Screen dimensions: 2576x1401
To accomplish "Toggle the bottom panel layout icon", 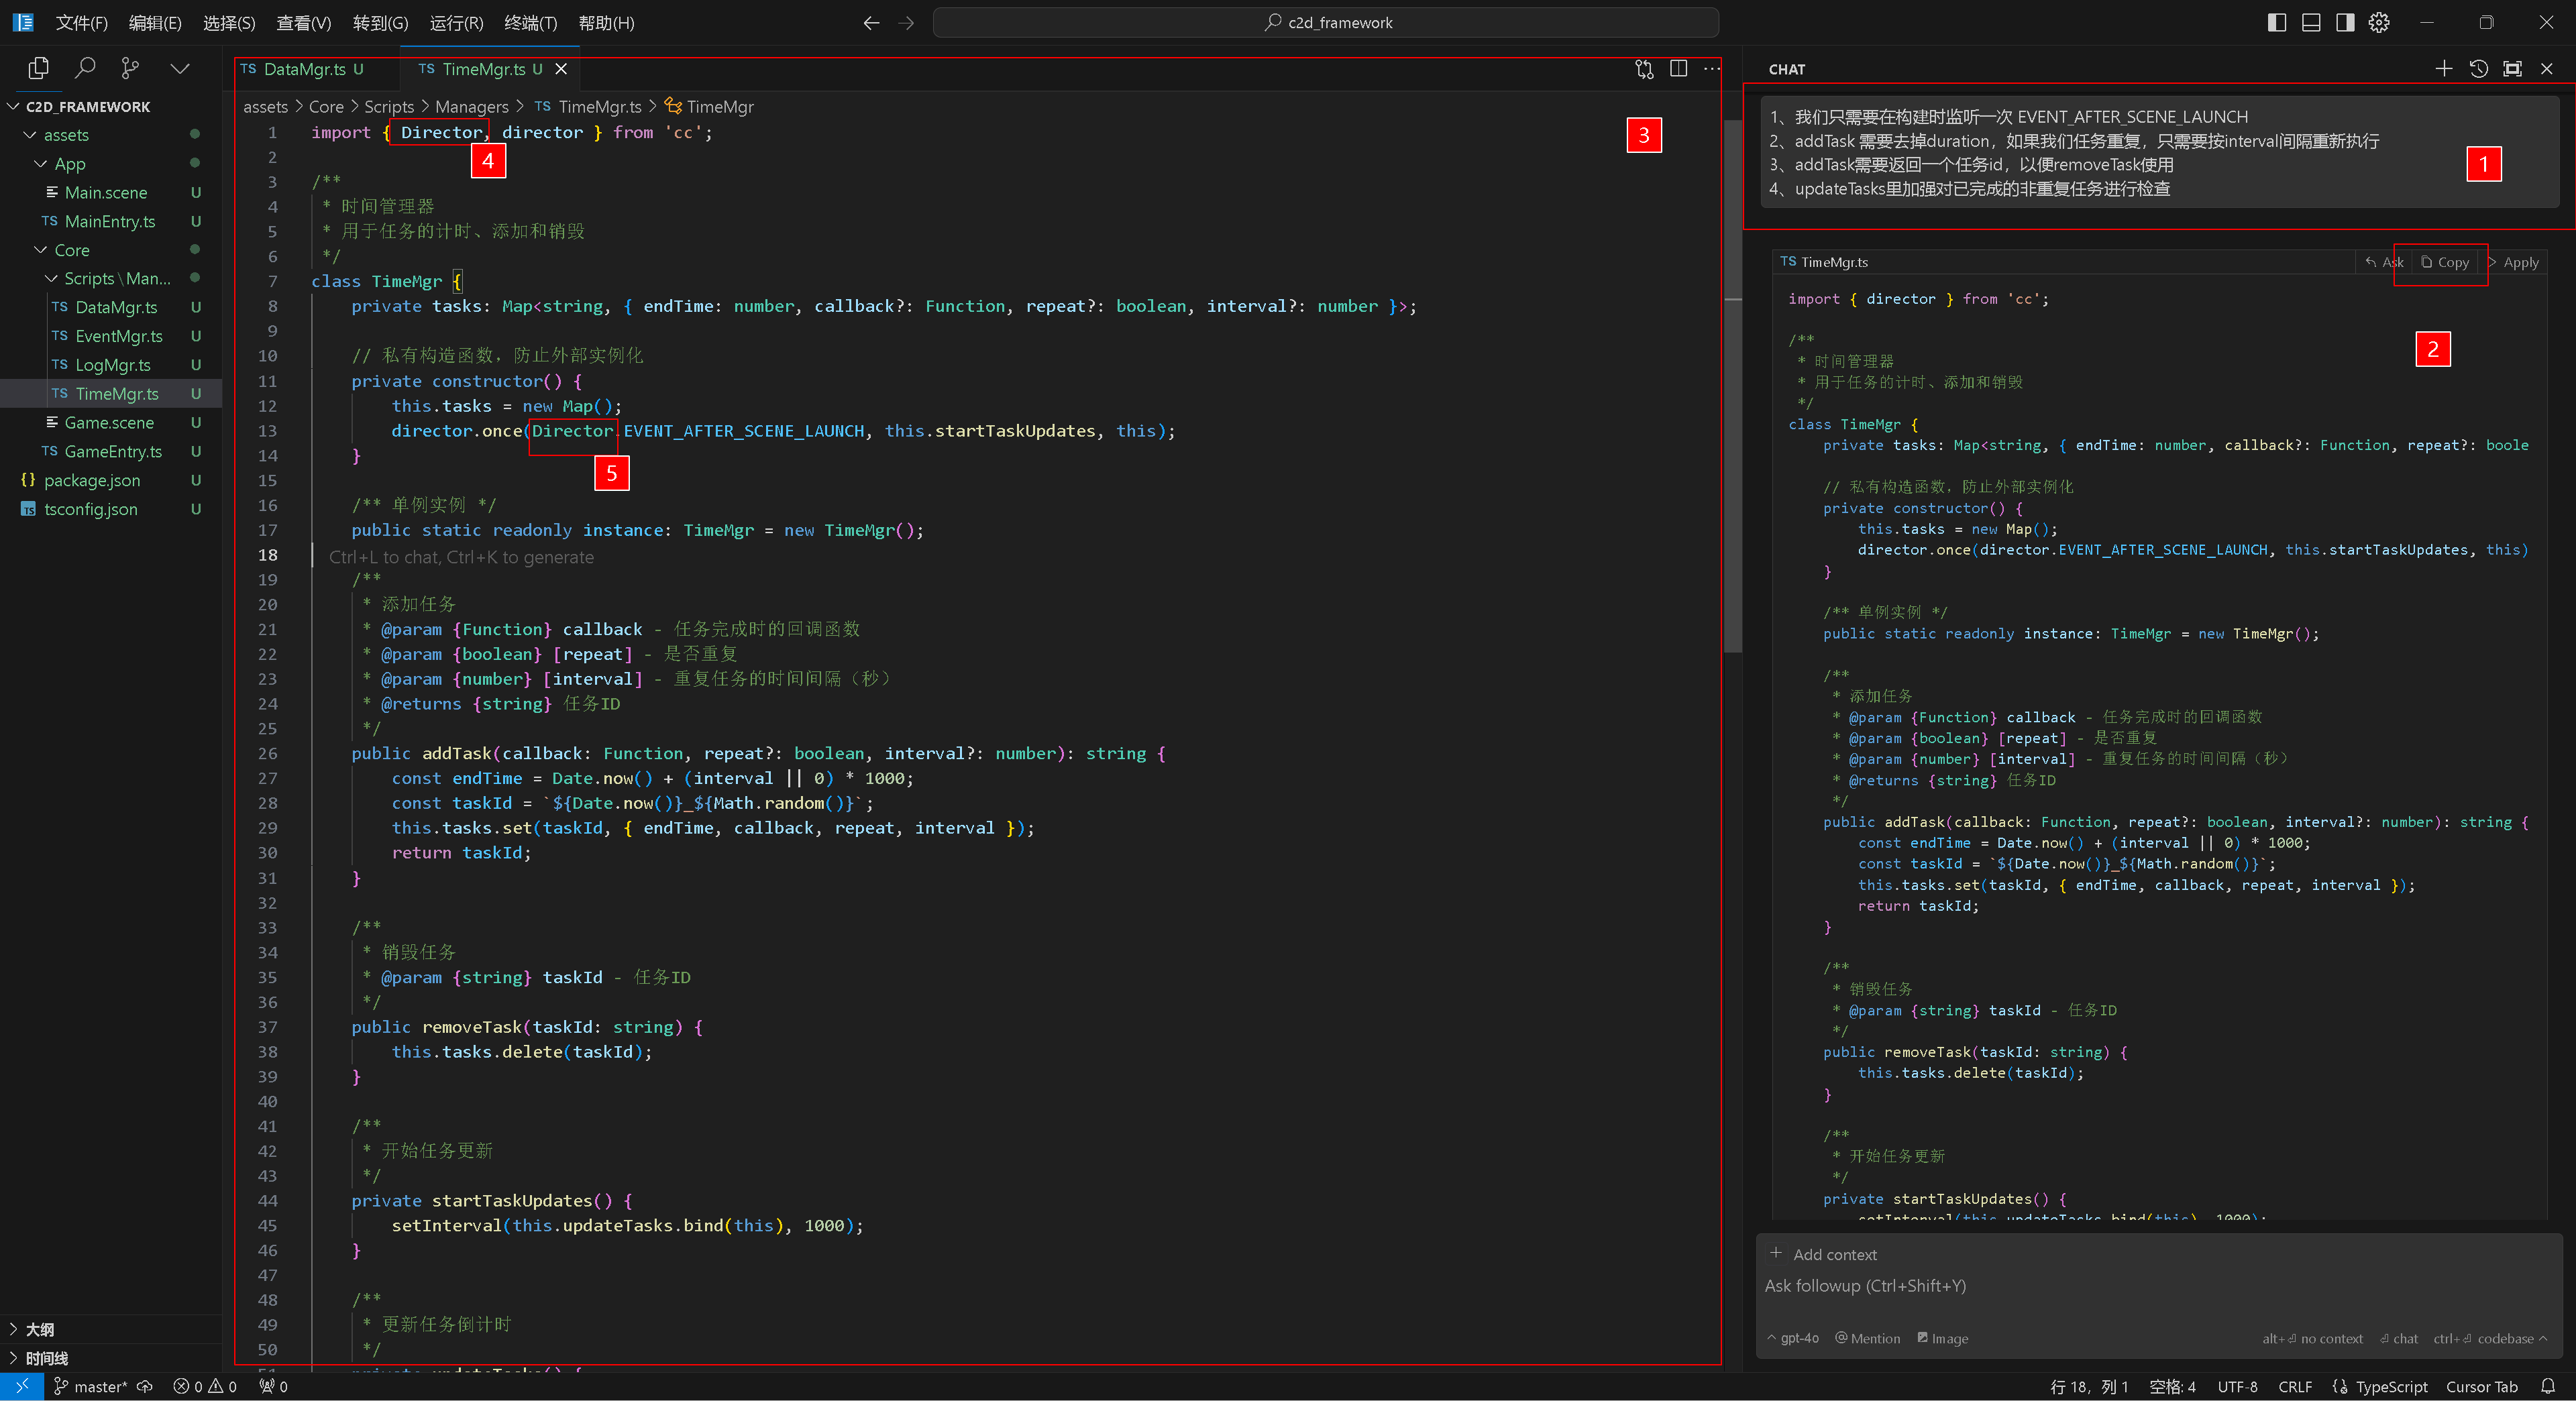I will point(2310,22).
